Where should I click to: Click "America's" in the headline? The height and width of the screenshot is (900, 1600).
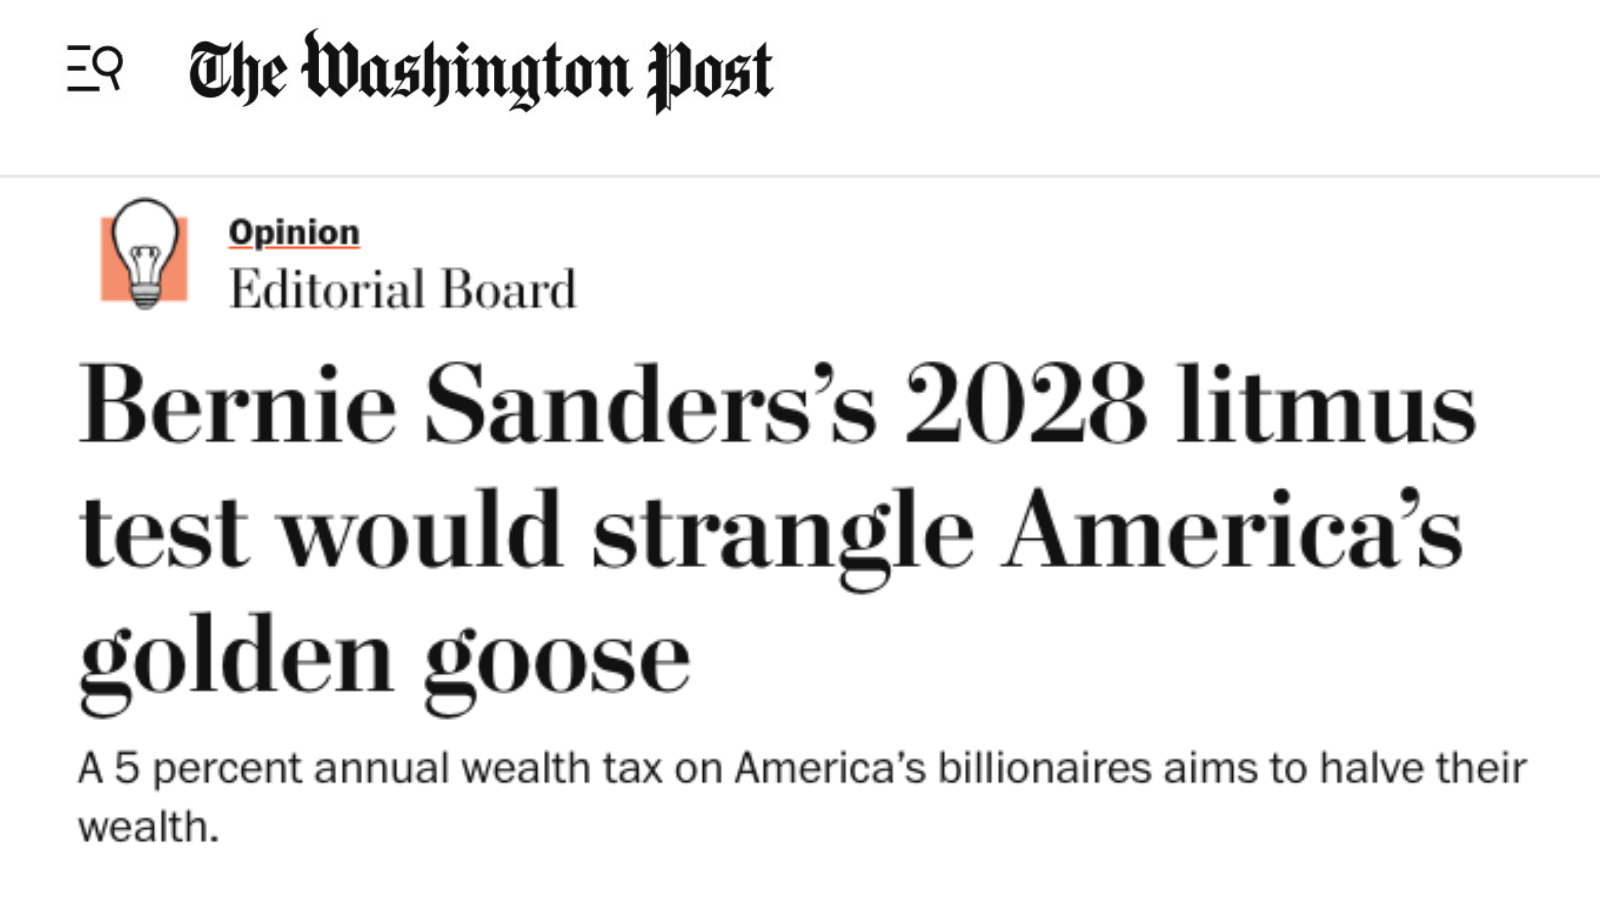click(x=1232, y=530)
